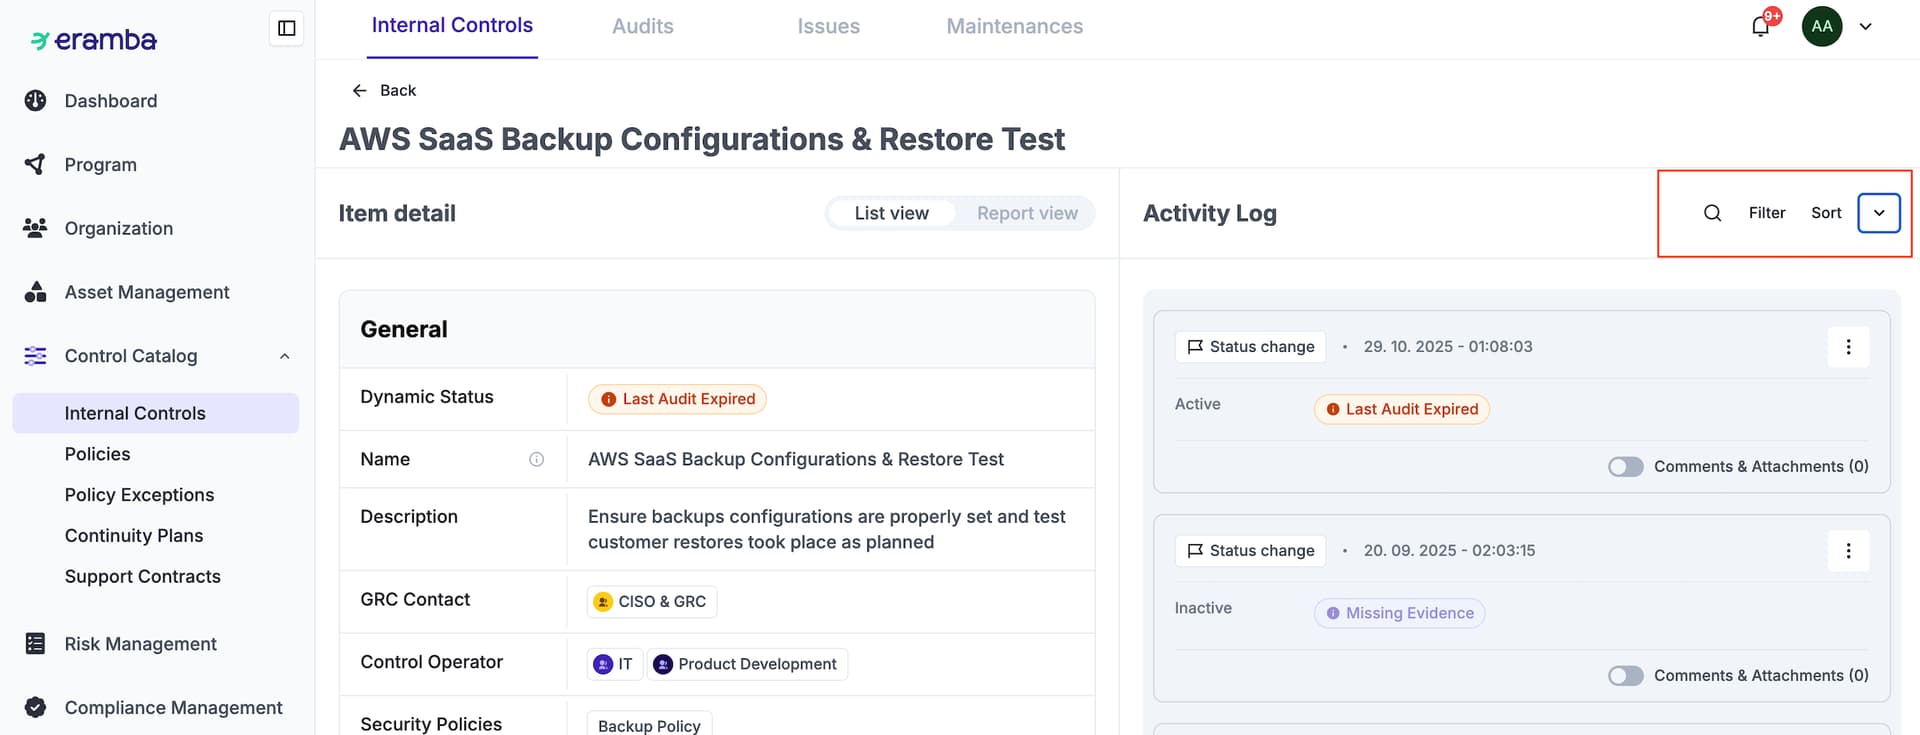Switch to the Audits tab

(642, 26)
